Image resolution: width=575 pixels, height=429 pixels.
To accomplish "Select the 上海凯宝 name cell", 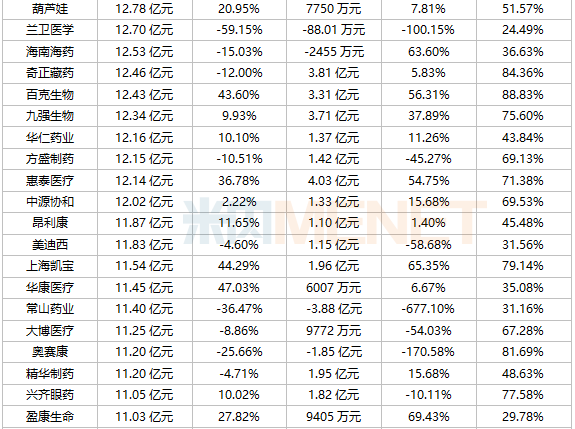I will coord(50,266).
